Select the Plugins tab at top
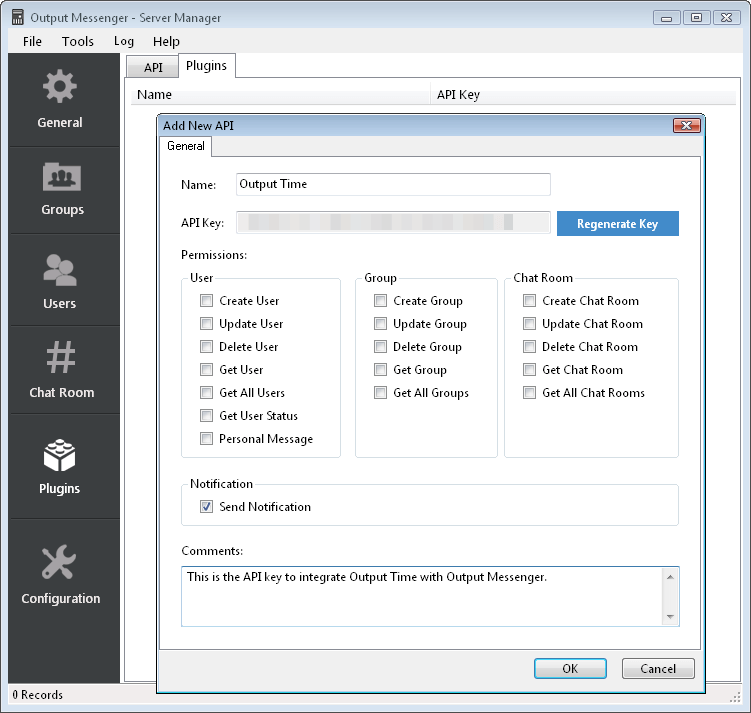Viewport: 751px width, 713px height. coord(206,66)
